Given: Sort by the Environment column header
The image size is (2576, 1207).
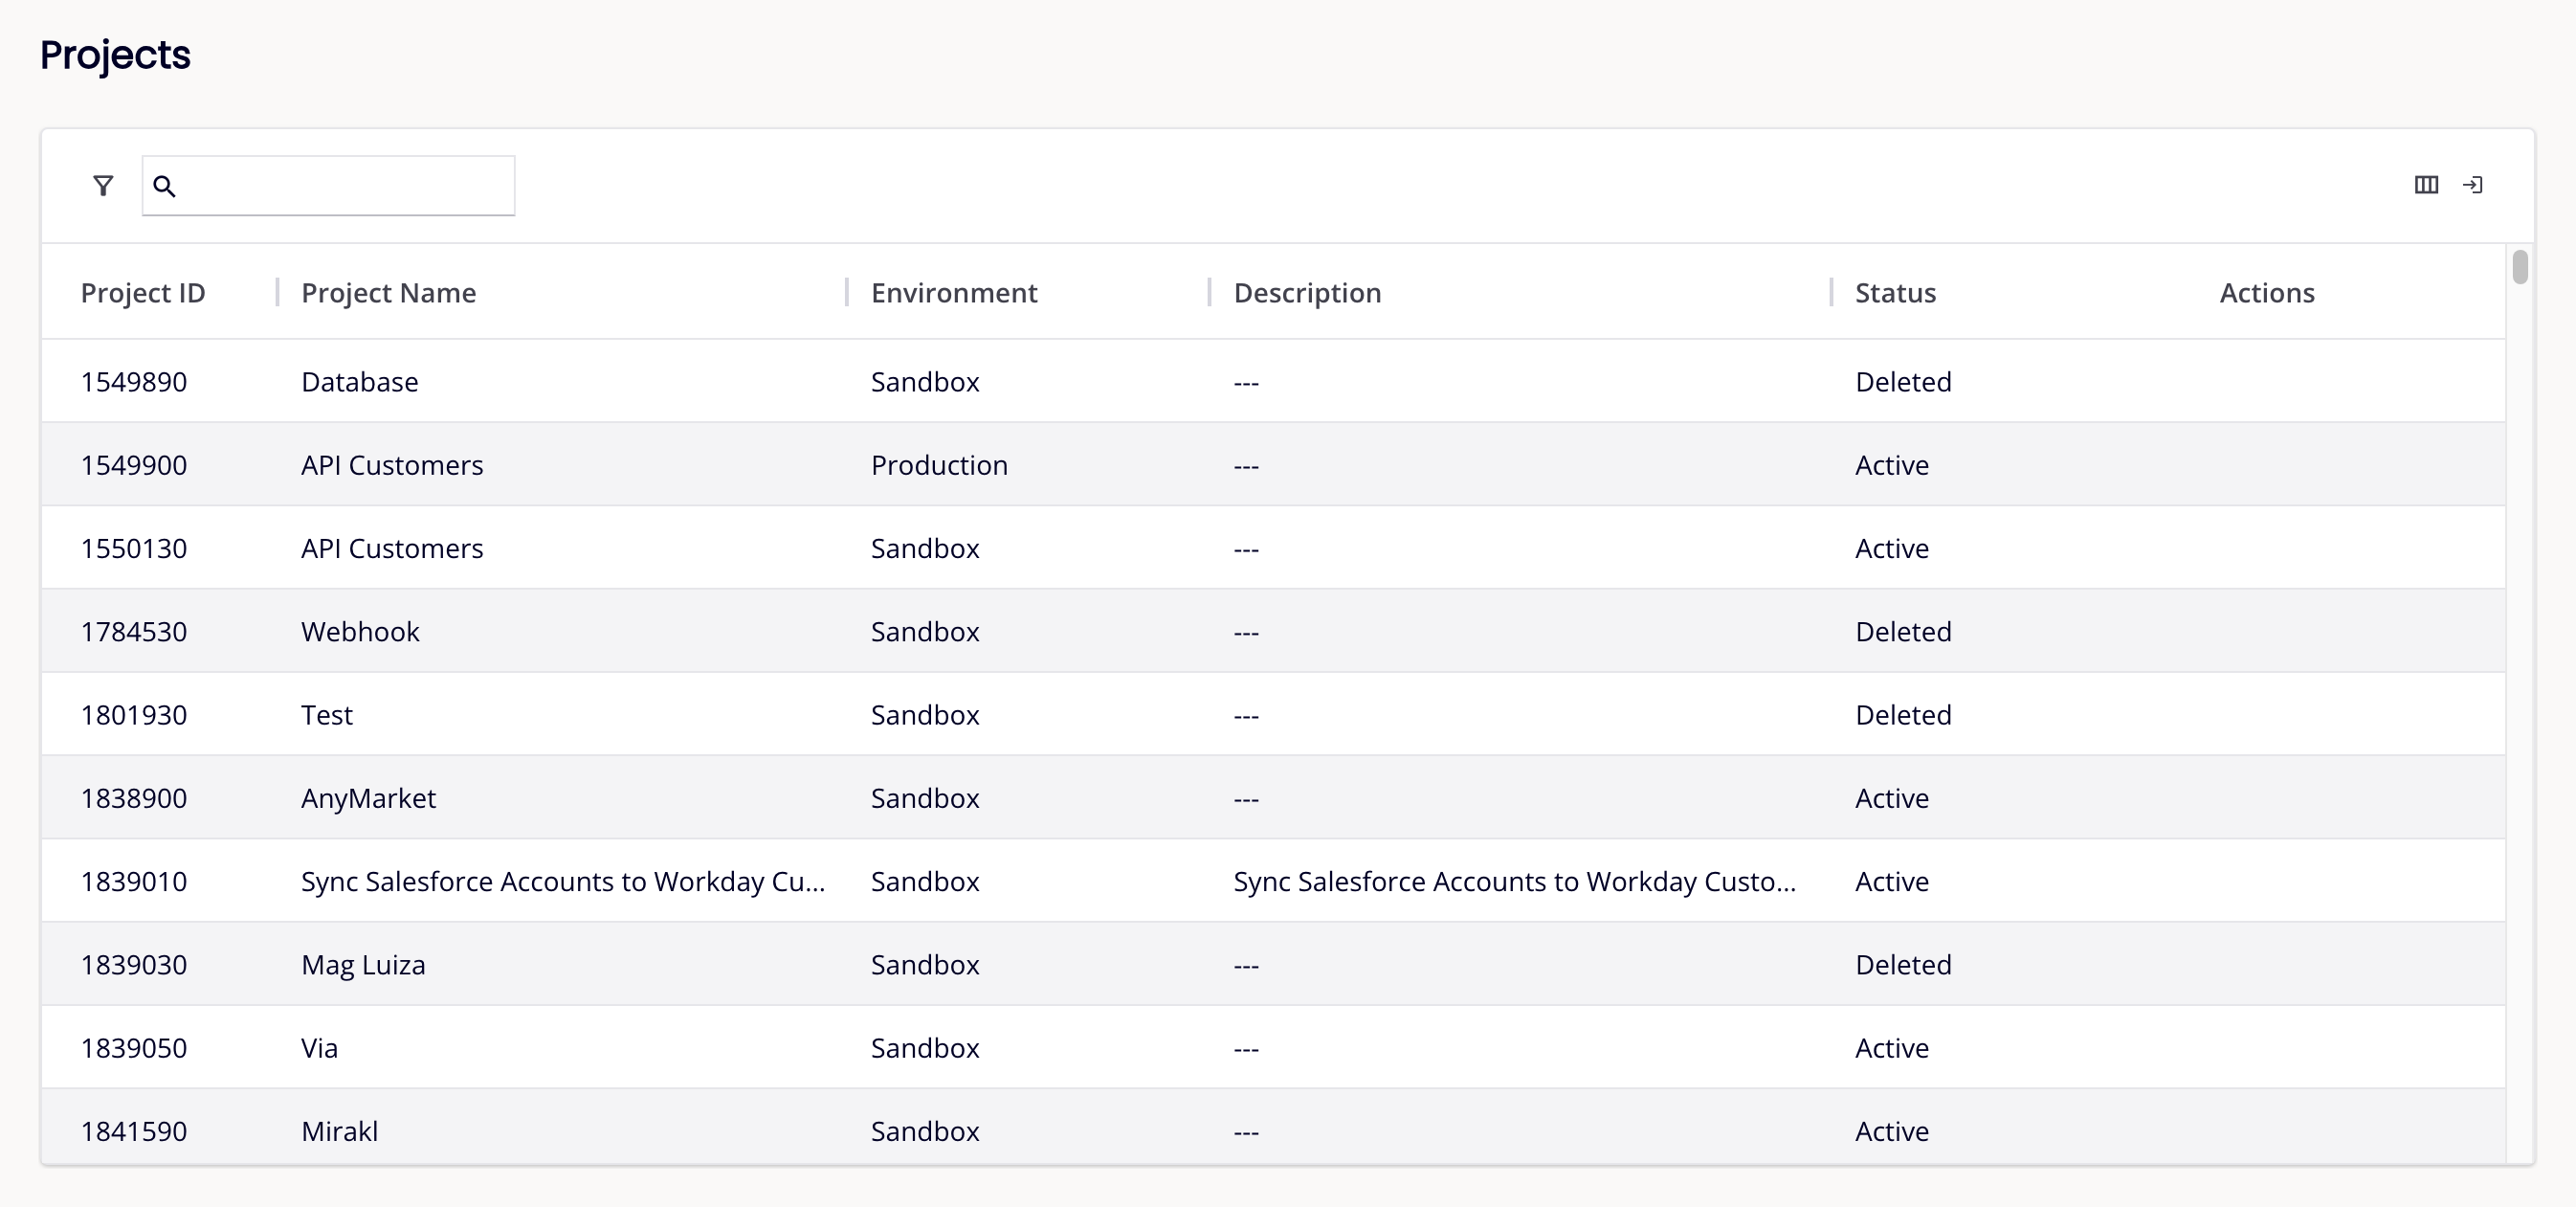Looking at the screenshot, I should pyautogui.click(x=954, y=293).
